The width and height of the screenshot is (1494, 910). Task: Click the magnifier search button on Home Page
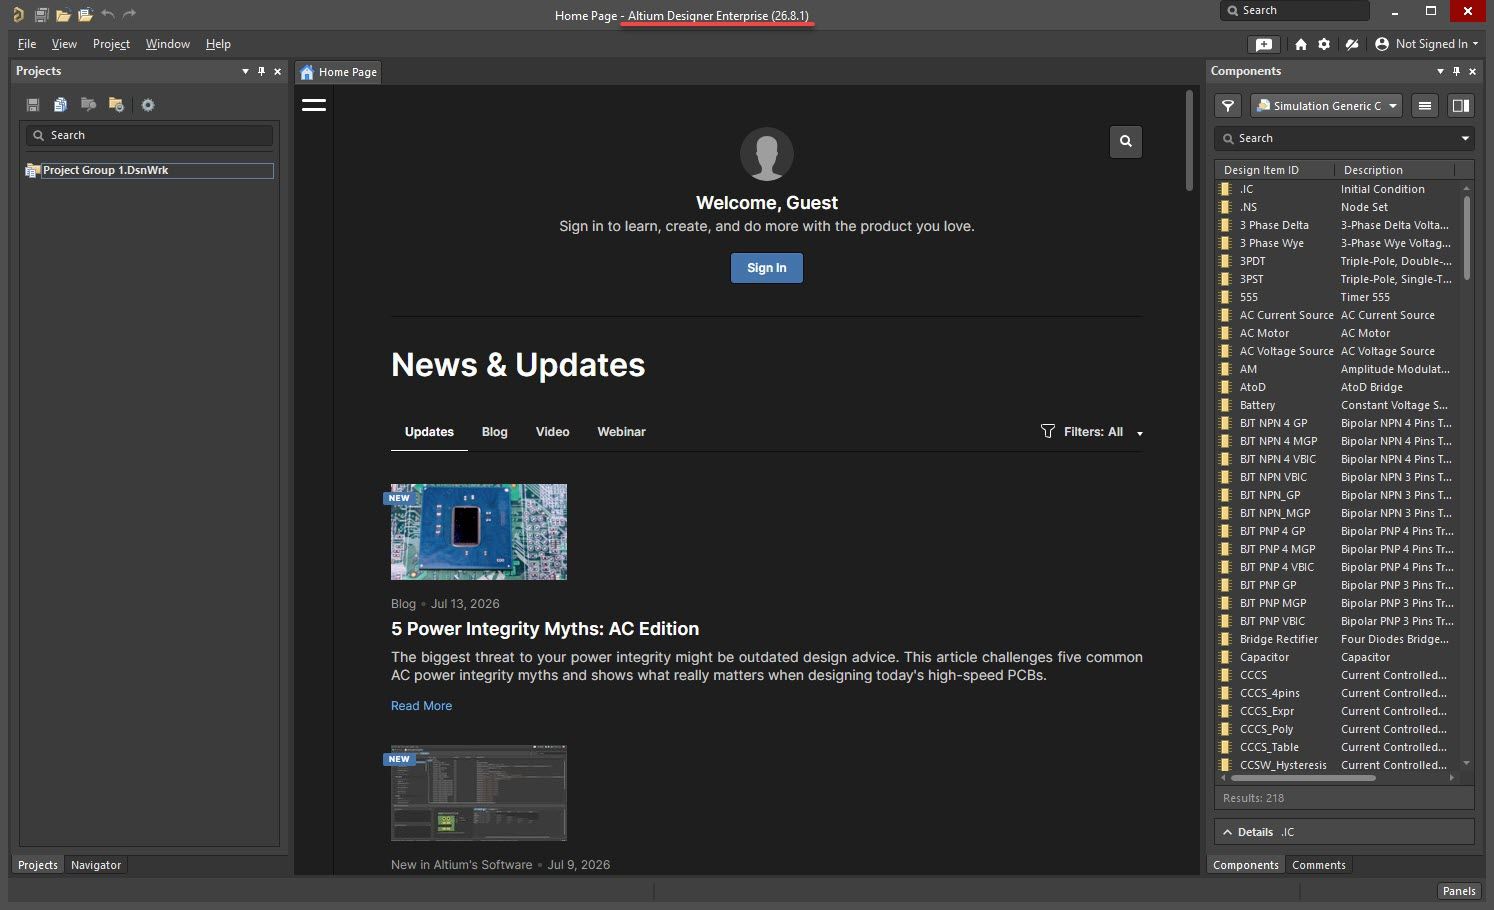click(x=1126, y=142)
